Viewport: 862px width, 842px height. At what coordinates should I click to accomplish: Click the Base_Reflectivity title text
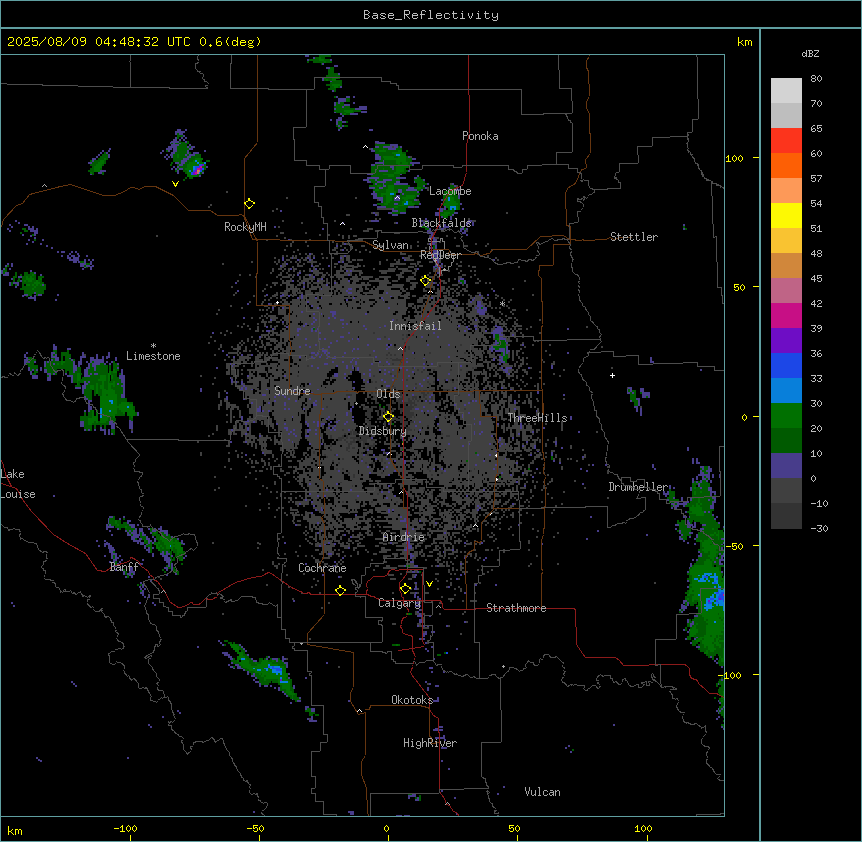[x=431, y=15]
